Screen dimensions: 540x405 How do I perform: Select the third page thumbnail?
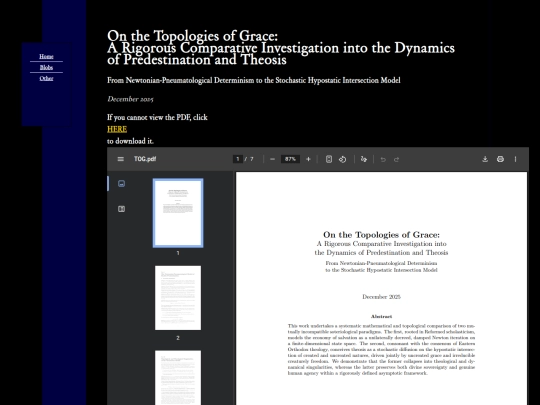pos(178,378)
